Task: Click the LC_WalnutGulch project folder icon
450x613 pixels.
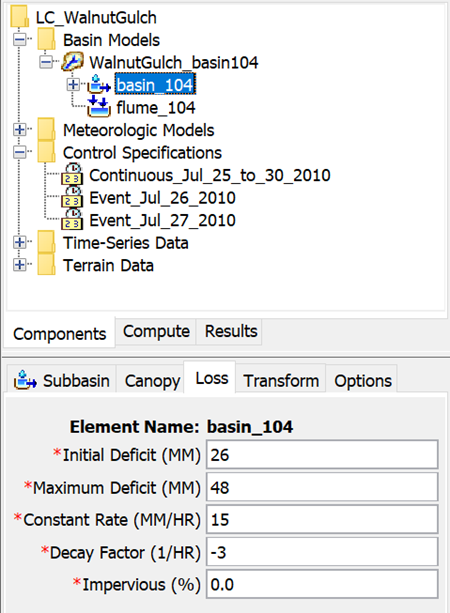Action: [x=20, y=17]
